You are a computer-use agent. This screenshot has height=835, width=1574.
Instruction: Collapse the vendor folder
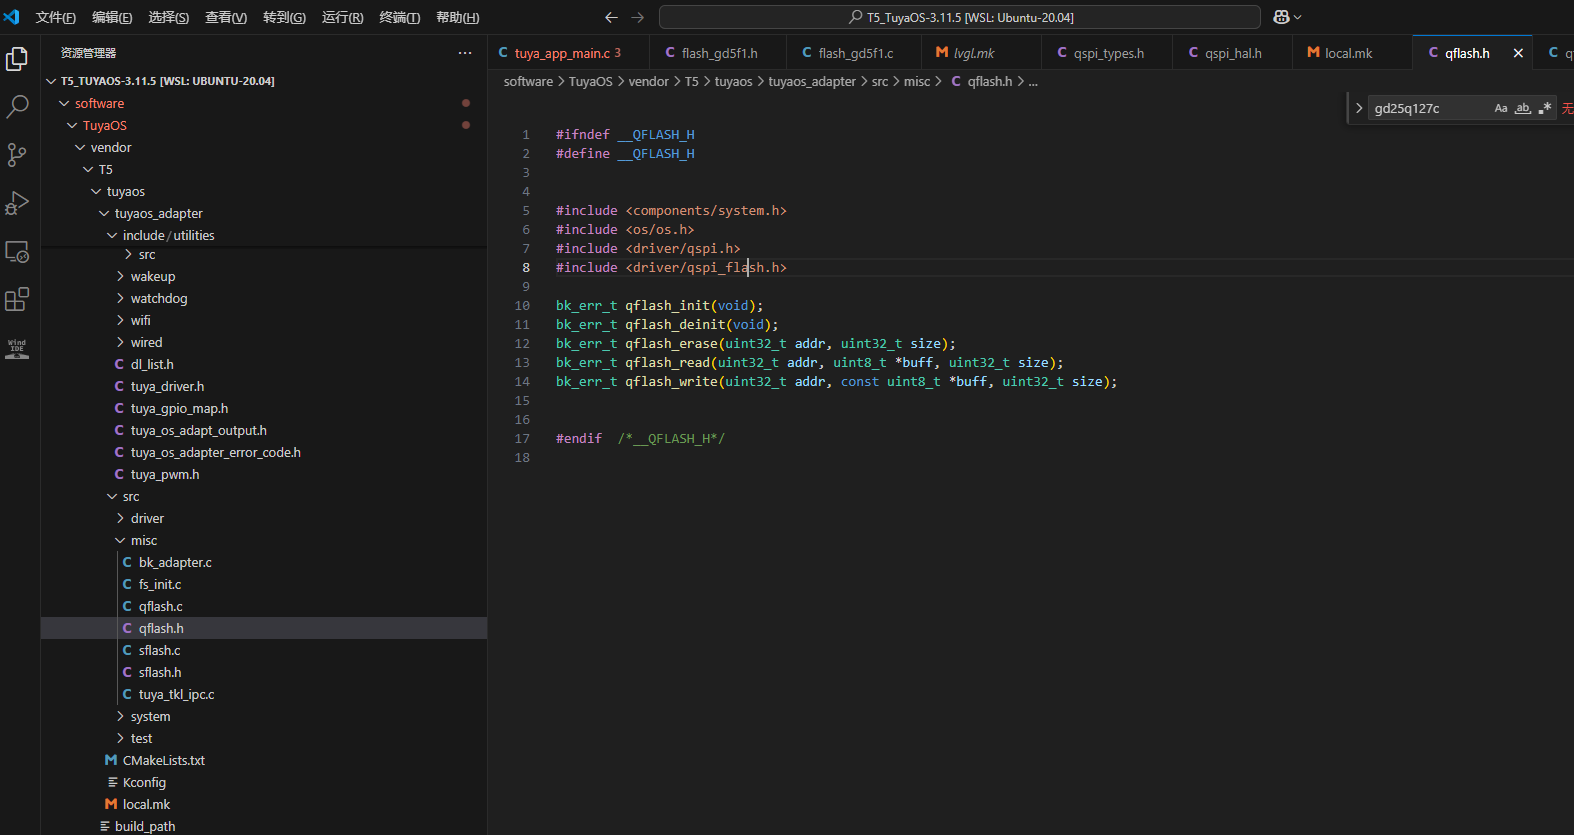click(x=264, y=147)
